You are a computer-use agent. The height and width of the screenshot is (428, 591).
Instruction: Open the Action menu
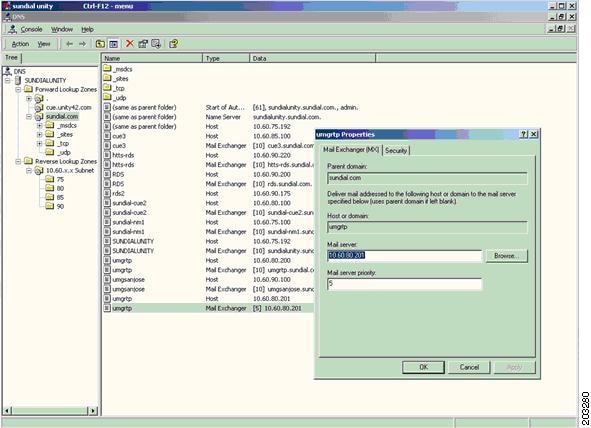point(20,44)
